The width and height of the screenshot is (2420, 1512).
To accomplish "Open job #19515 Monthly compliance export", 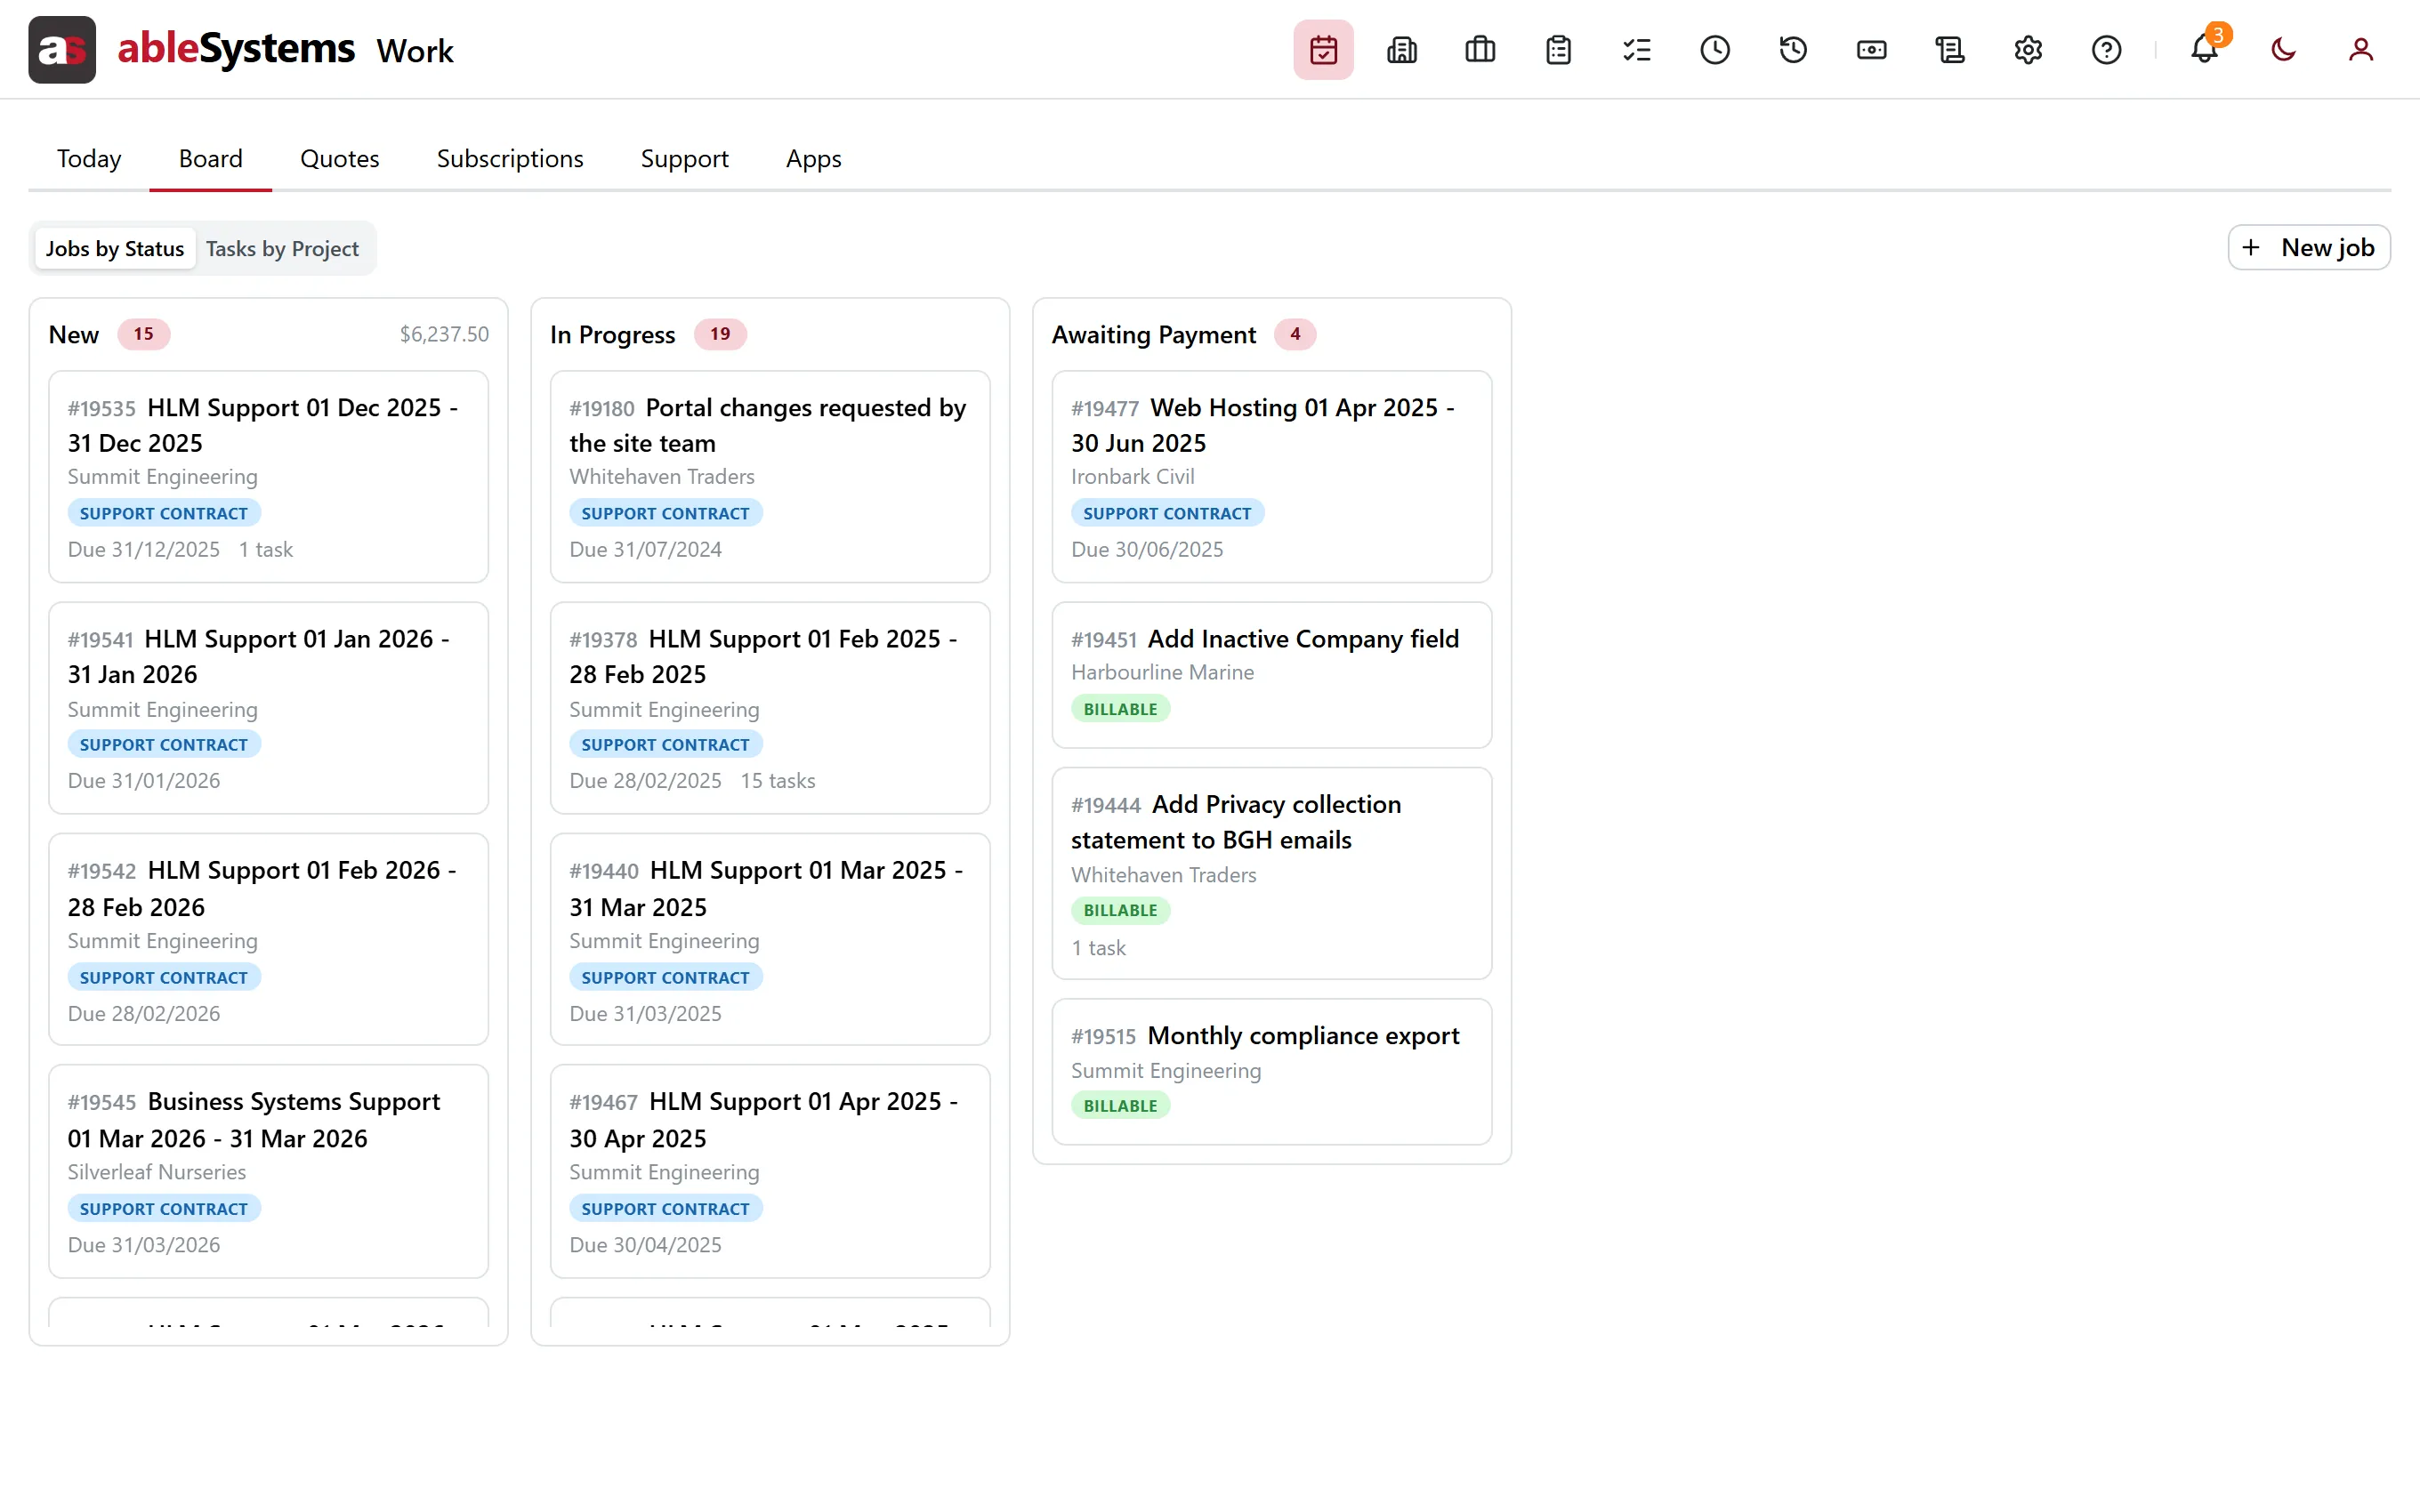I will tap(1272, 1072).
